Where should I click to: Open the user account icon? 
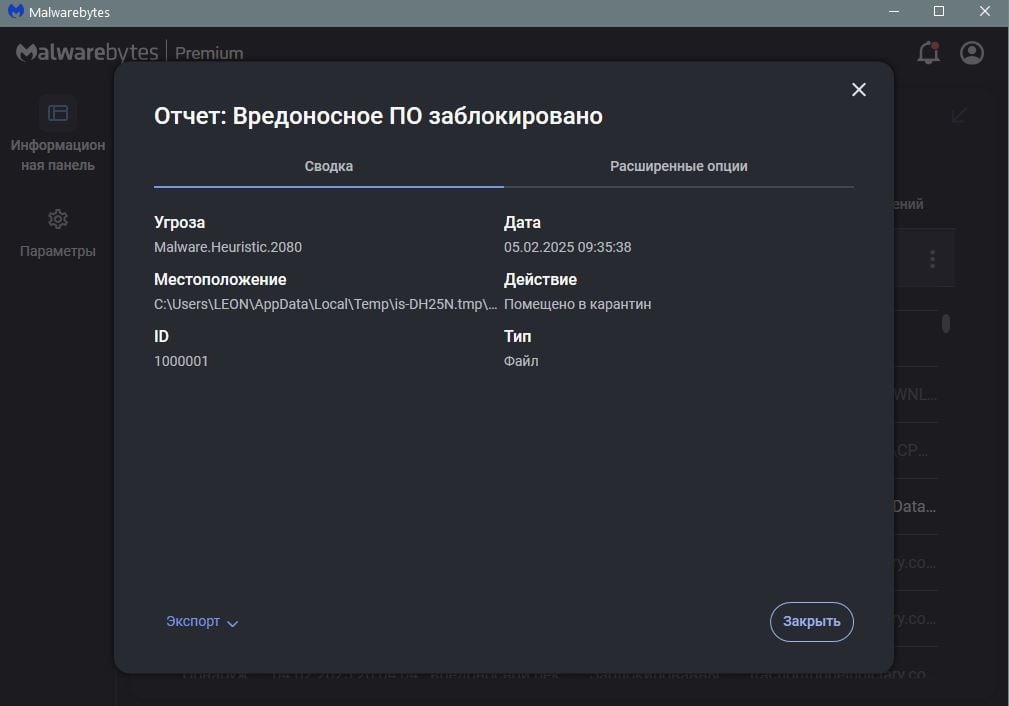[972, 53]
